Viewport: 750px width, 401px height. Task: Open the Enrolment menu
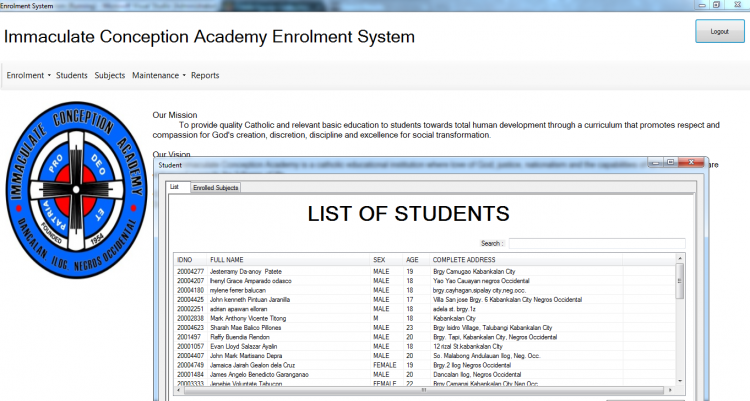coord(25,75)
